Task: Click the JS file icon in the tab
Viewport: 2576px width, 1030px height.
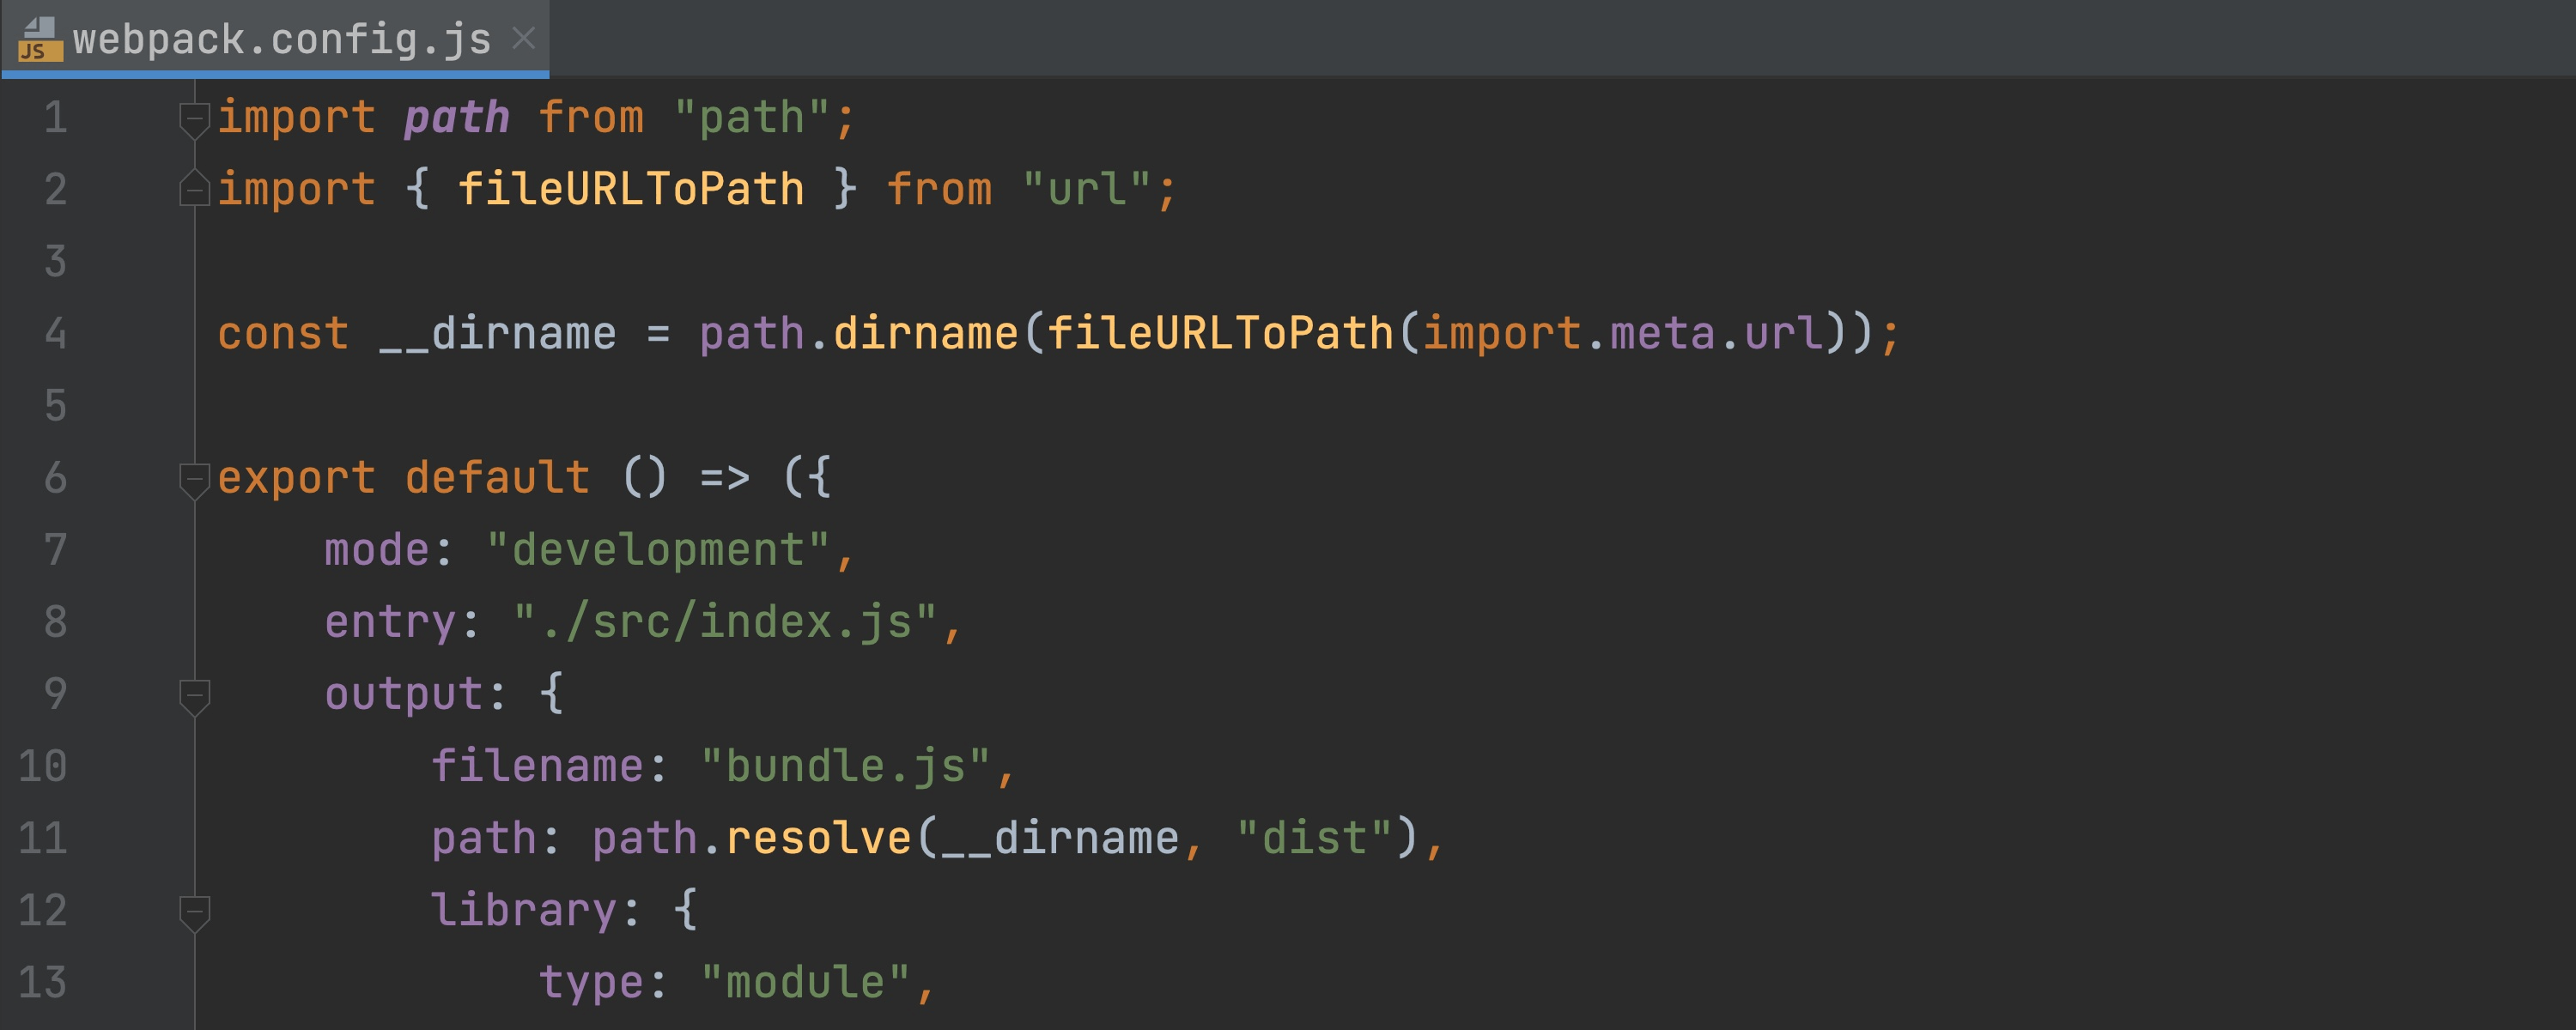Action: click(x=40, y=40)
